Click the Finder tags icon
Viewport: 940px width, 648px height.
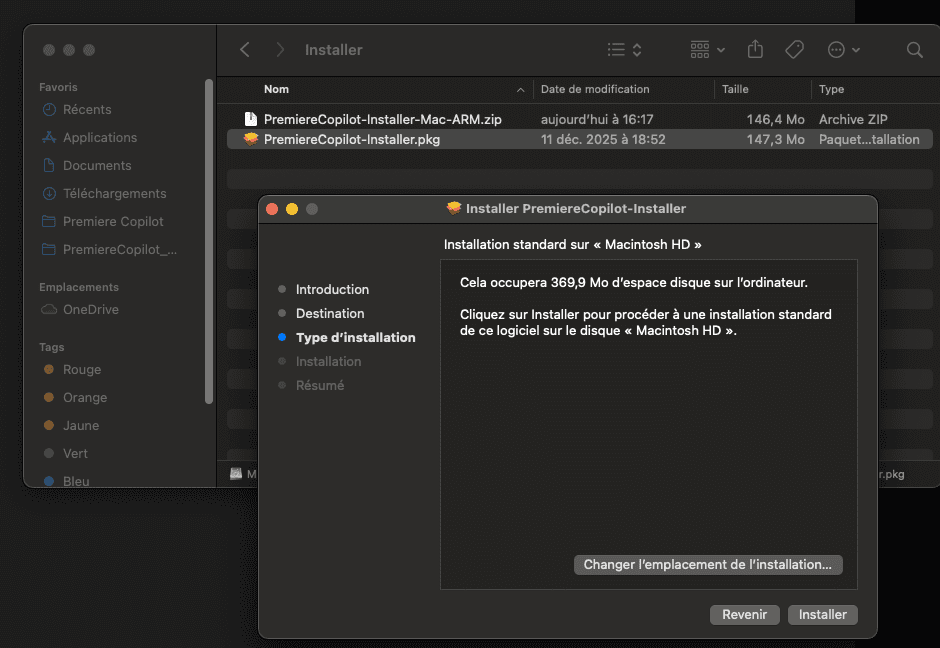(x=794, y=50)
